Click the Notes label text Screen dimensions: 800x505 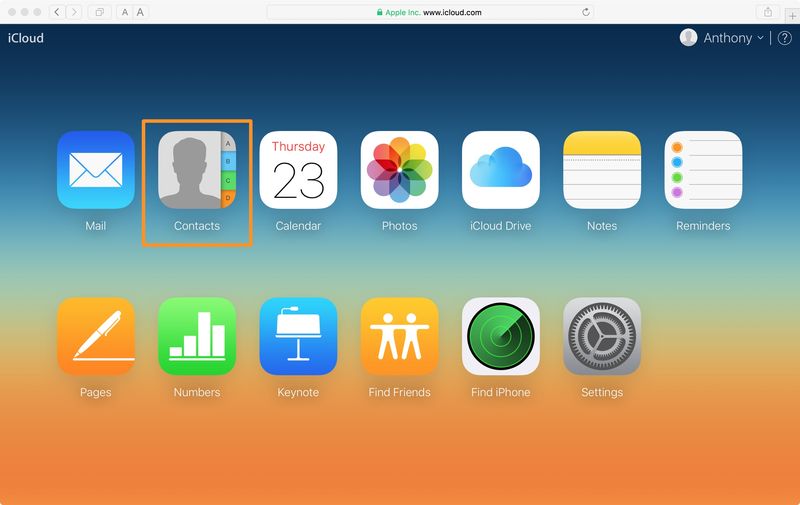[x=602, y=226]
